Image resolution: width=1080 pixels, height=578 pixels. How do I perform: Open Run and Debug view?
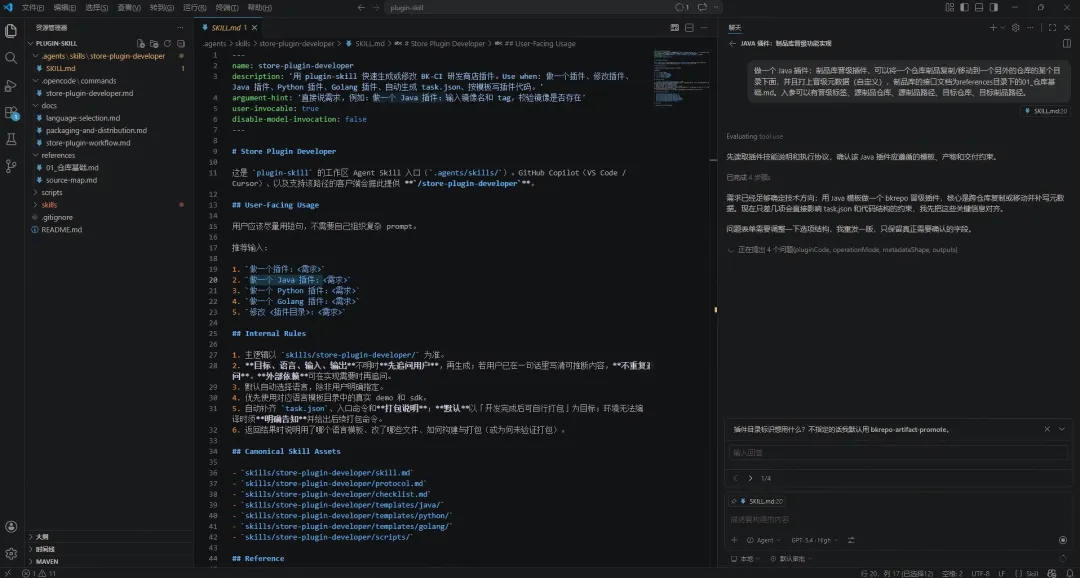pos(11,85)
